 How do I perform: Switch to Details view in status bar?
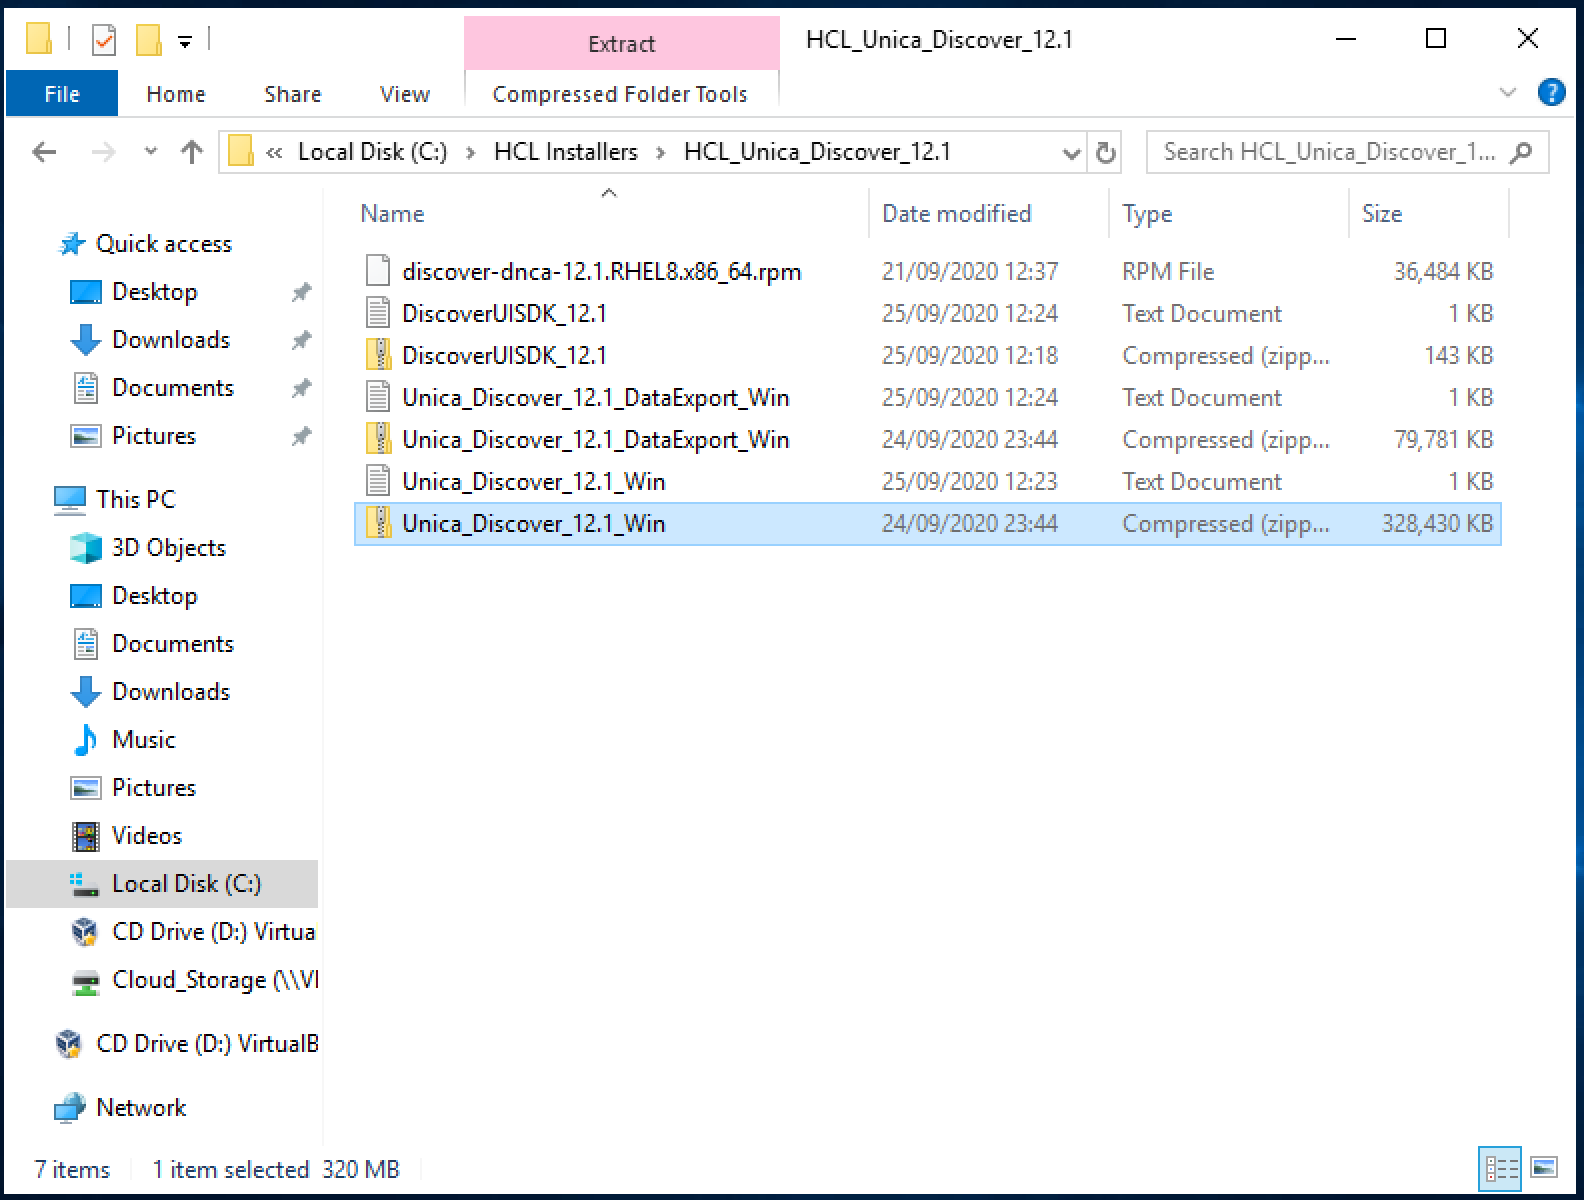(1500, 1168)
